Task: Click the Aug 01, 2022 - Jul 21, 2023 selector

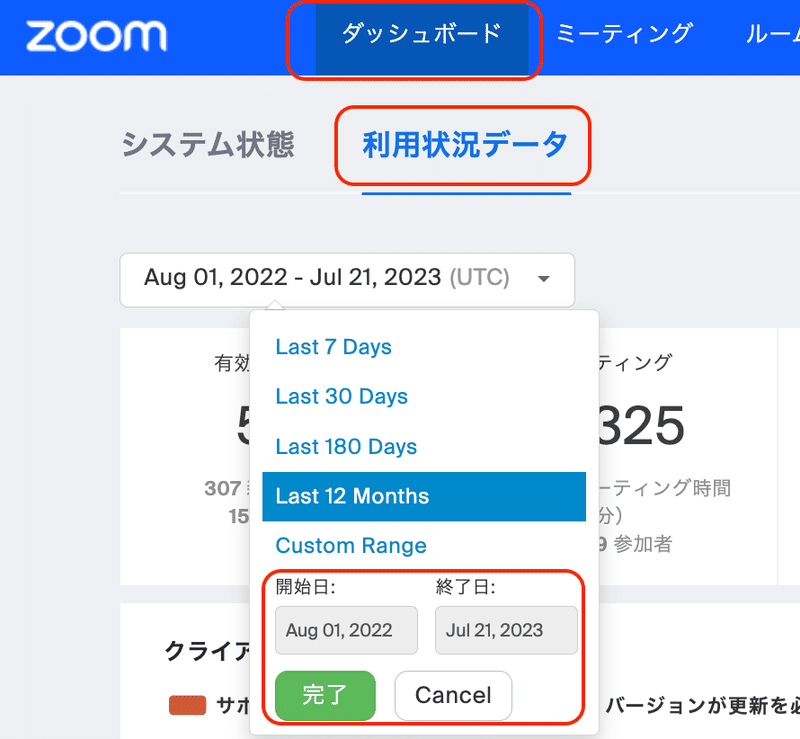Action: point(347,280)
